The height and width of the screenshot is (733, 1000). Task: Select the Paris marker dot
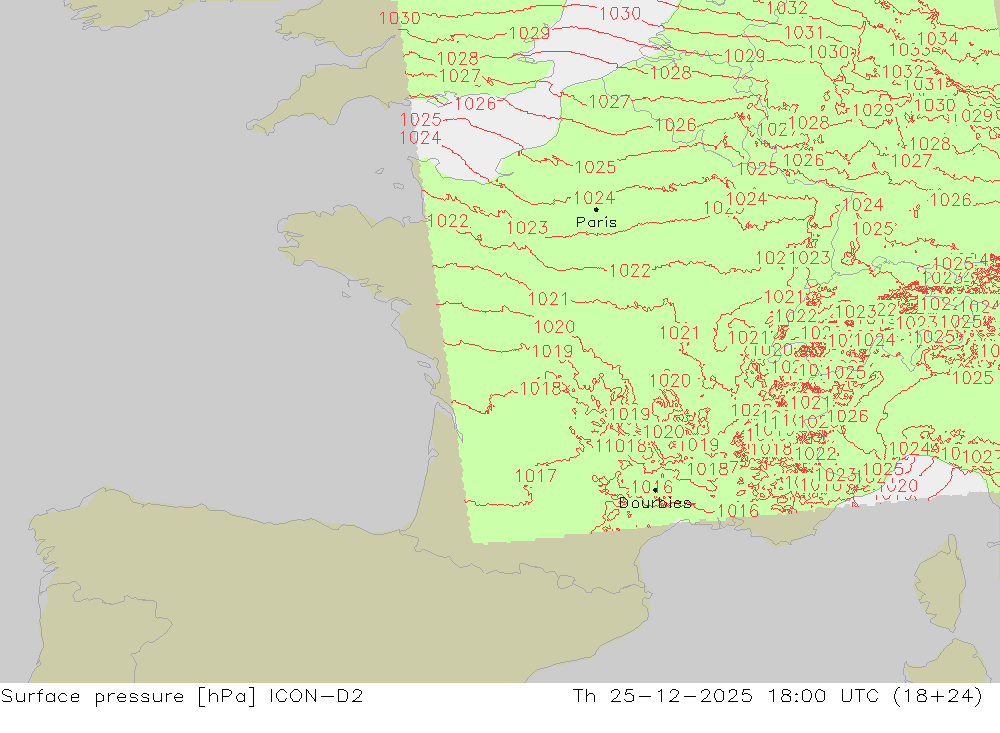coord(596,209)
